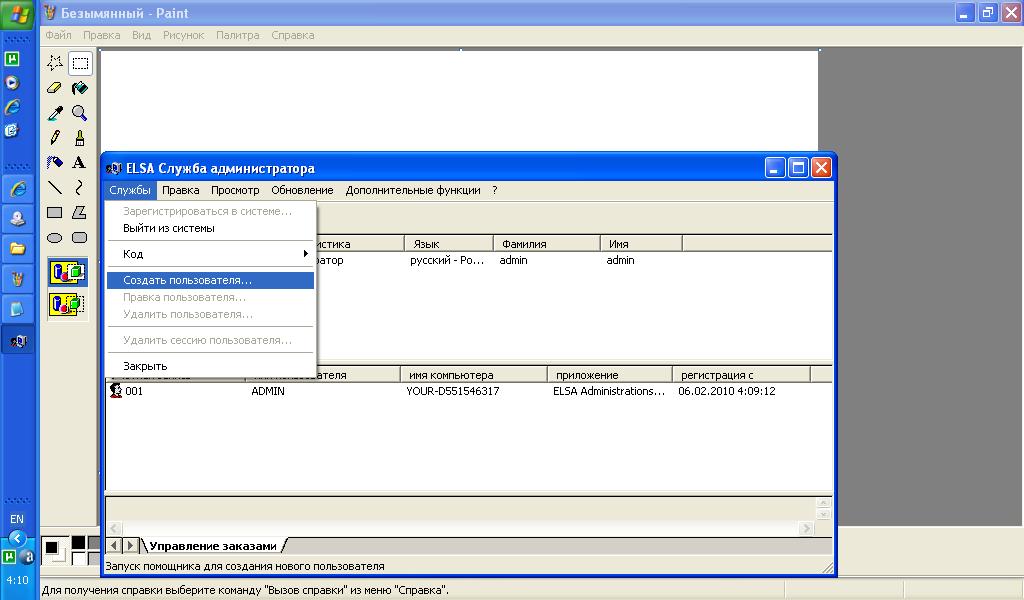Select the Fill with Color bucket tool
The image size is (1024, 600).
tap(79, 88)
